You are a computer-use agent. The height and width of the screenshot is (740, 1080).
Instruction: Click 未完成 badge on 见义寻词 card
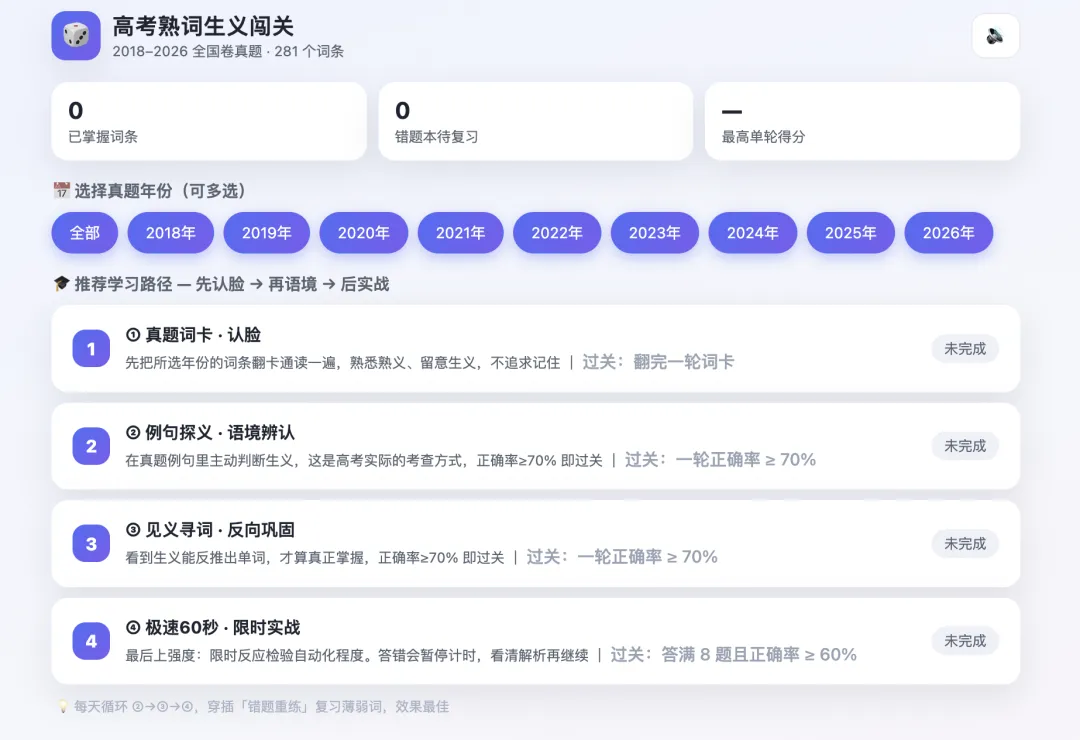965,544
